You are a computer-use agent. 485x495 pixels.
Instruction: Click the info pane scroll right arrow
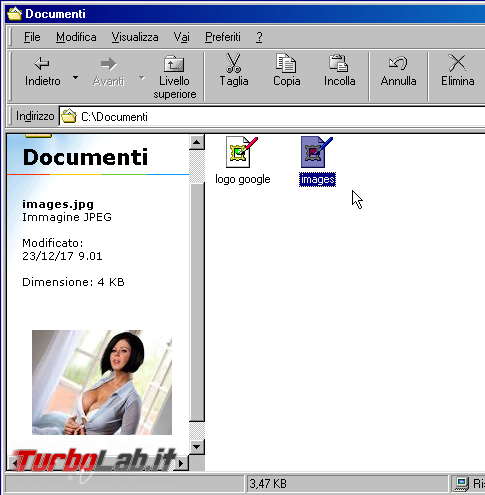click(181, 463)
